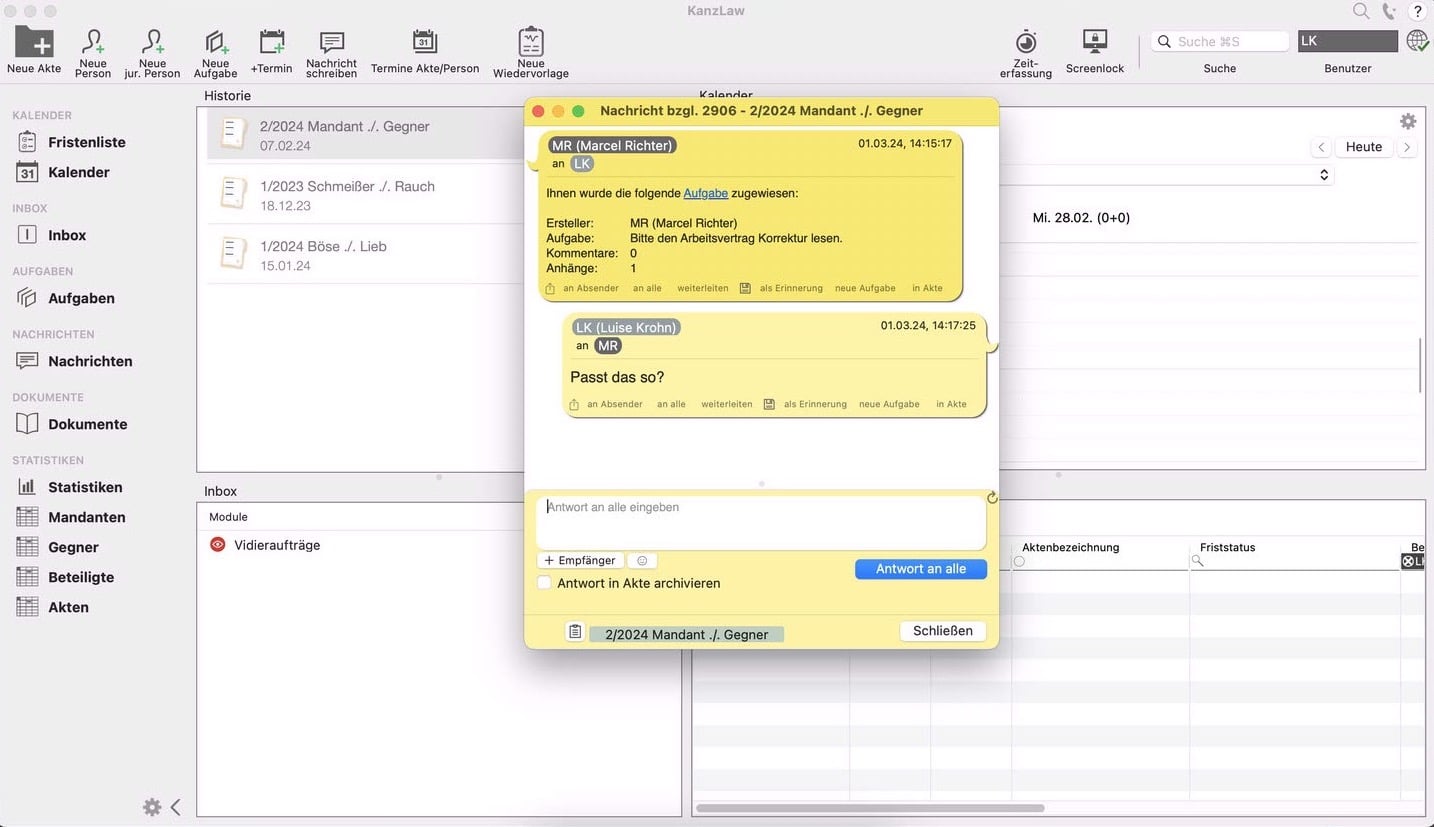Create a Neue Wiedervorlage
The height and width of the screenshot is (827, 1434).
click(x=531, y=53)
